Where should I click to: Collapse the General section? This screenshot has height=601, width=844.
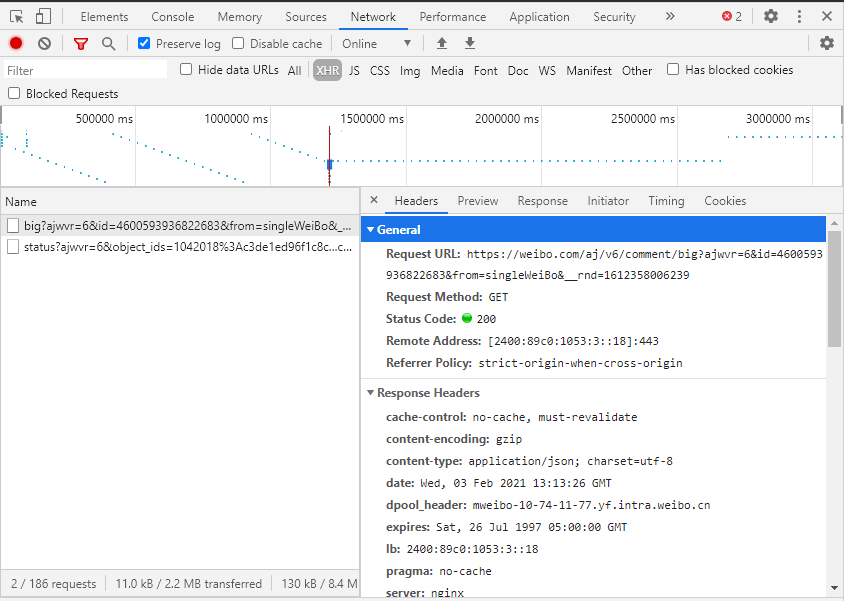pyautogui.click(x=370, y=230)
